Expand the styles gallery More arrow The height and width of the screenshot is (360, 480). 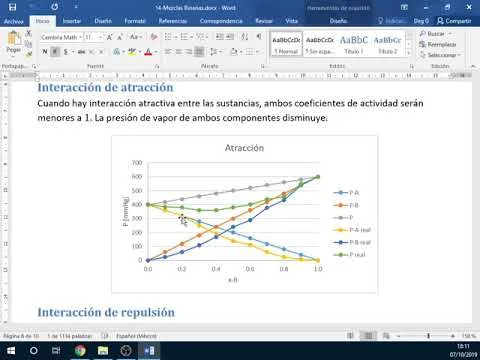409,53
